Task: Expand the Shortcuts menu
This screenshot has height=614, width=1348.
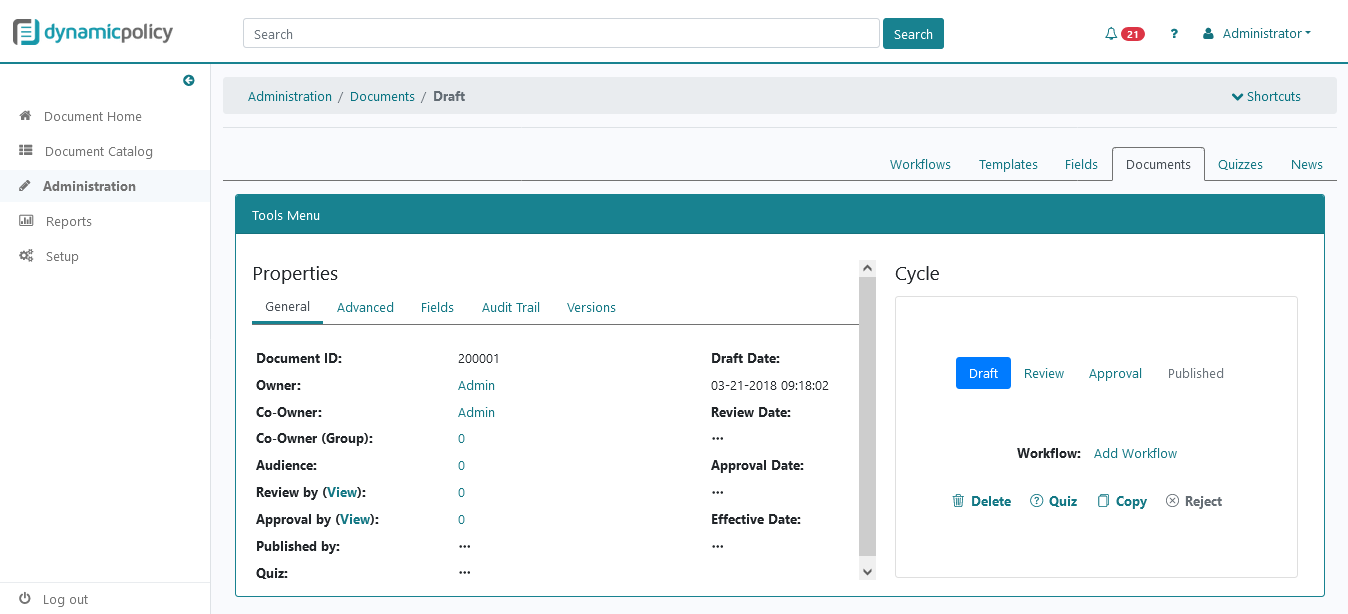Action: (x=1266, y=97)
